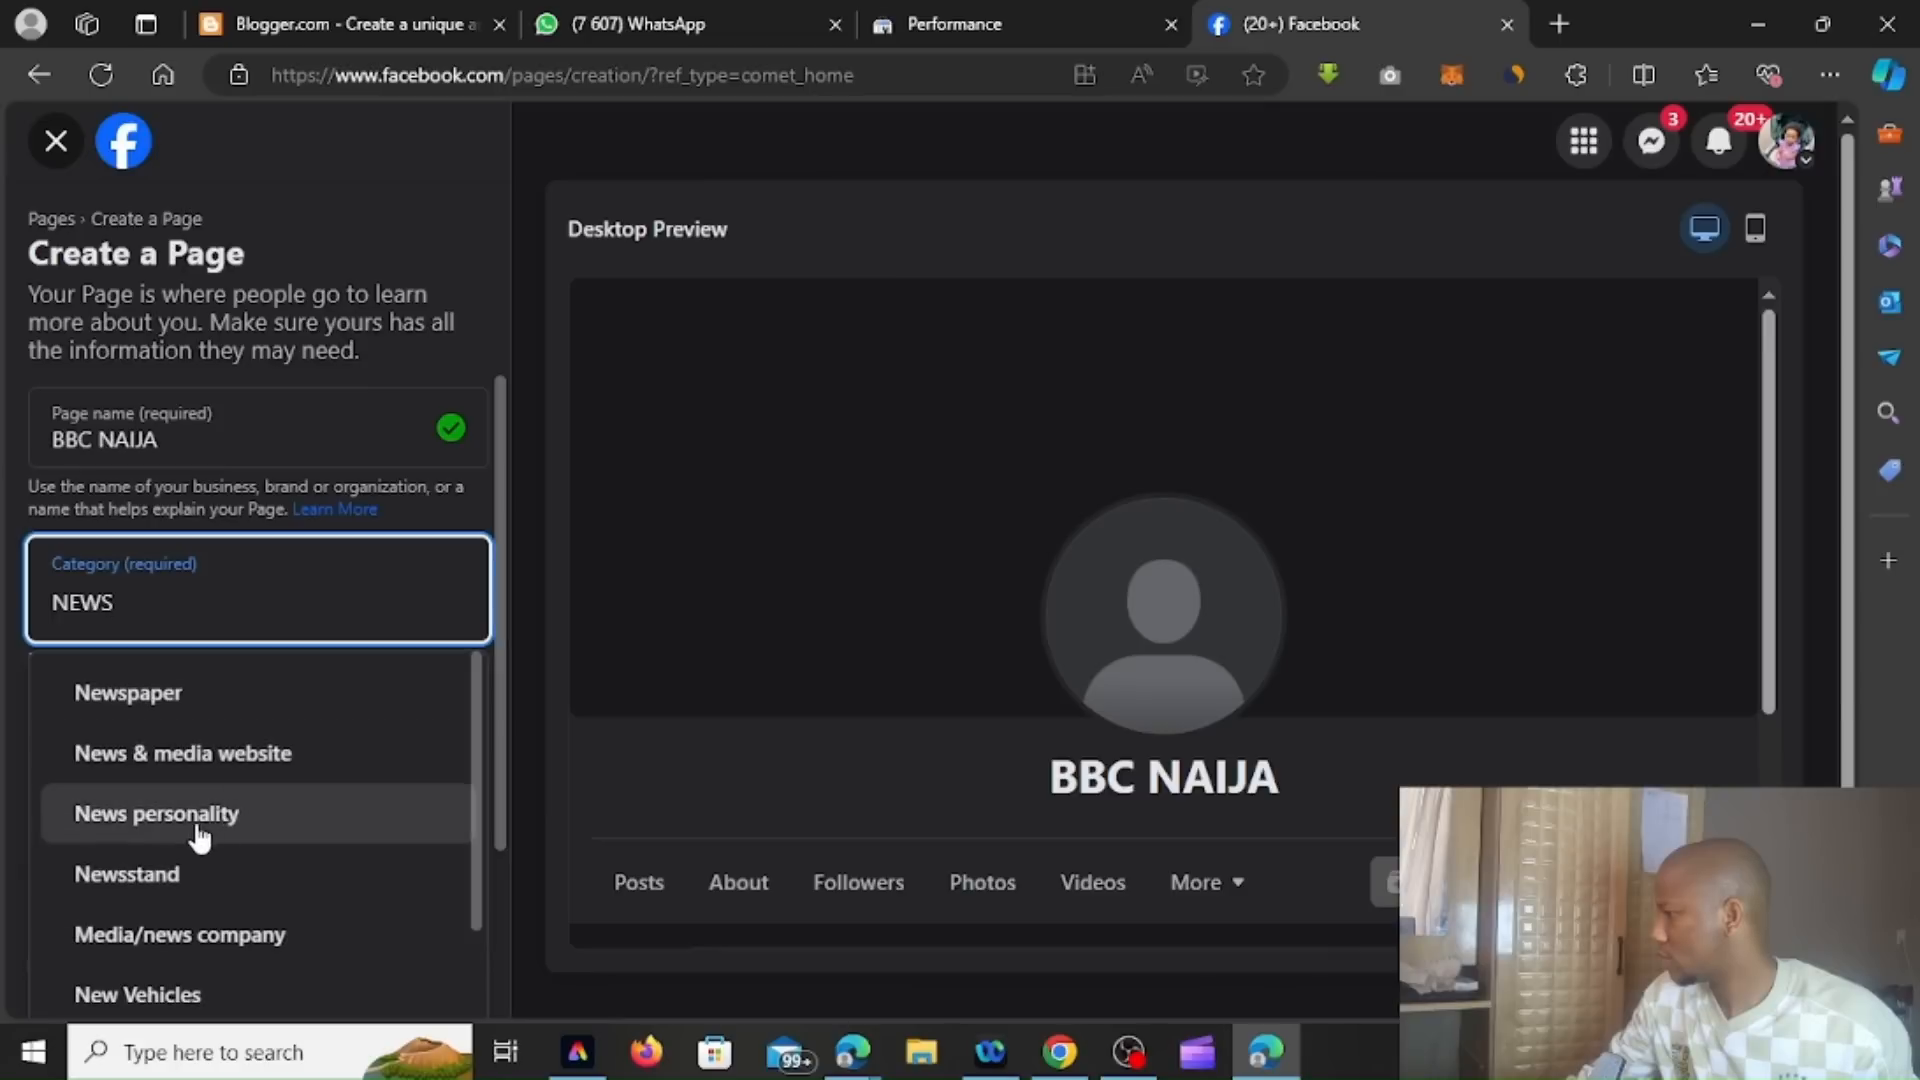Open Microsoft Store from the taskbar
The width and height of the screenshot is (1920, 1080).
[714, 1052]
